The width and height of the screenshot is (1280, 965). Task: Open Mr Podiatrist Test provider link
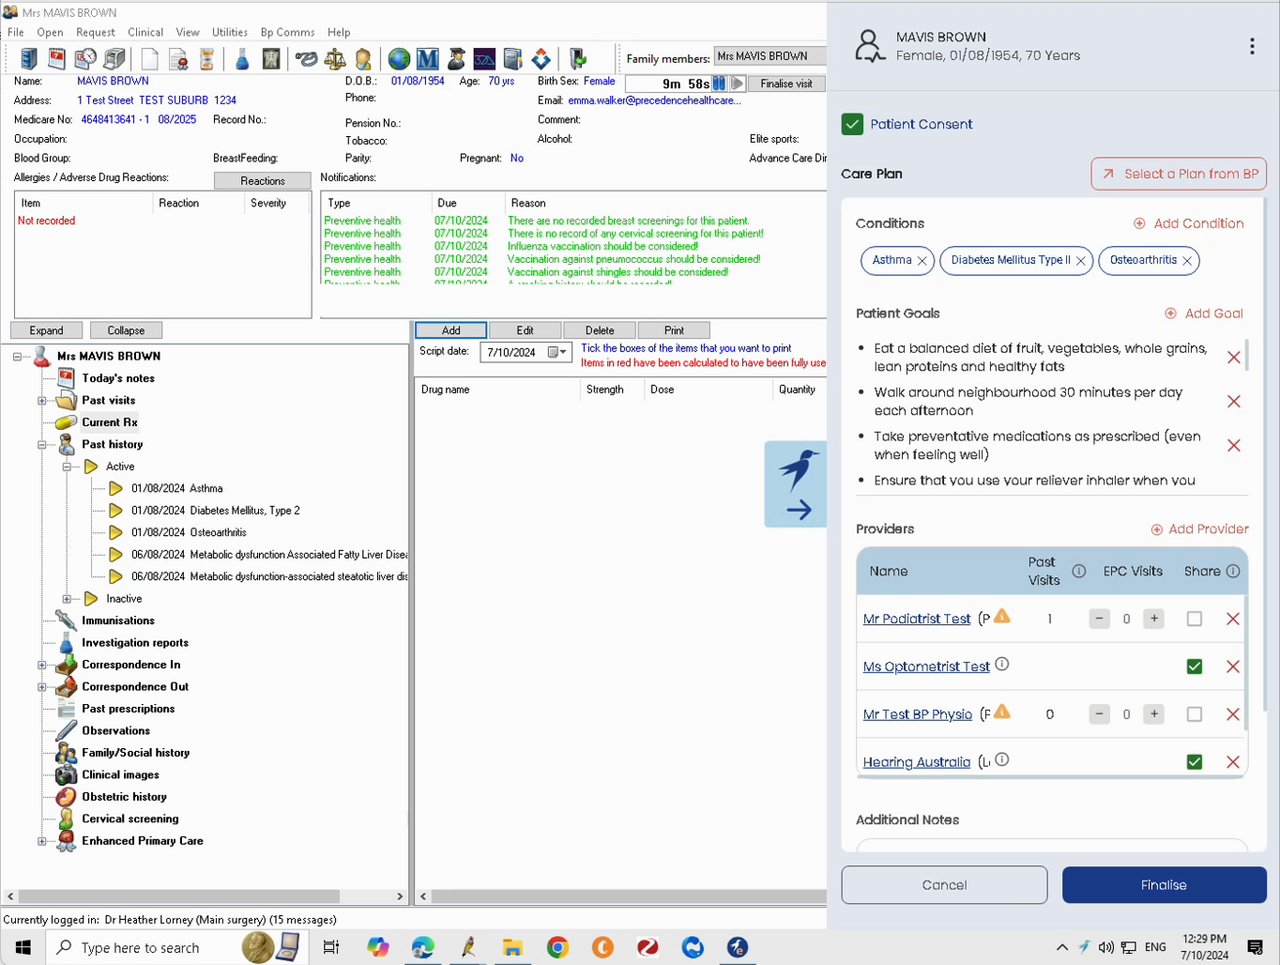pyautogui.click(x=917, y=619)
